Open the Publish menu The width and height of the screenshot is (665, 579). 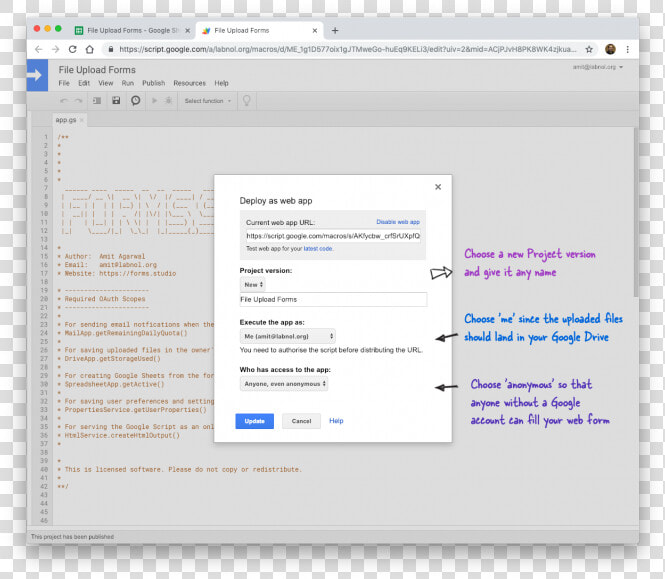(x=154, y=83)
